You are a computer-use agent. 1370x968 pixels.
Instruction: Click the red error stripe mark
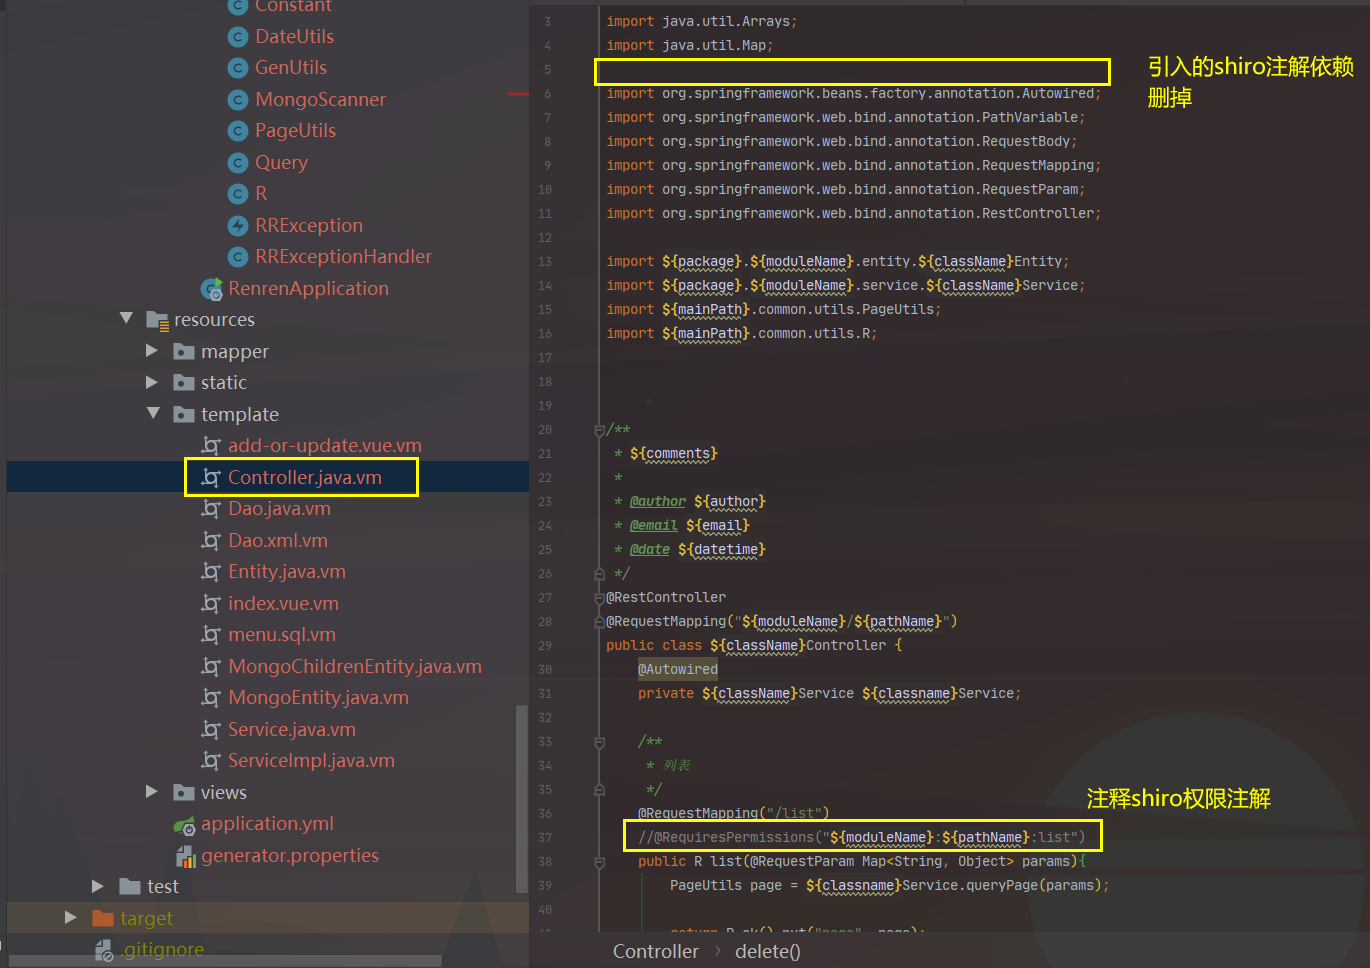[518, 94]
